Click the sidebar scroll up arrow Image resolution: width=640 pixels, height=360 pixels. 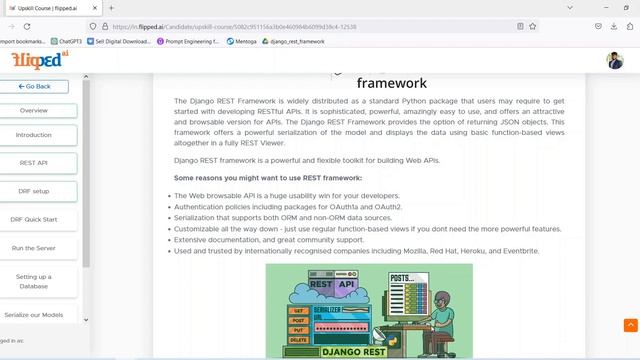click(86, 76)
